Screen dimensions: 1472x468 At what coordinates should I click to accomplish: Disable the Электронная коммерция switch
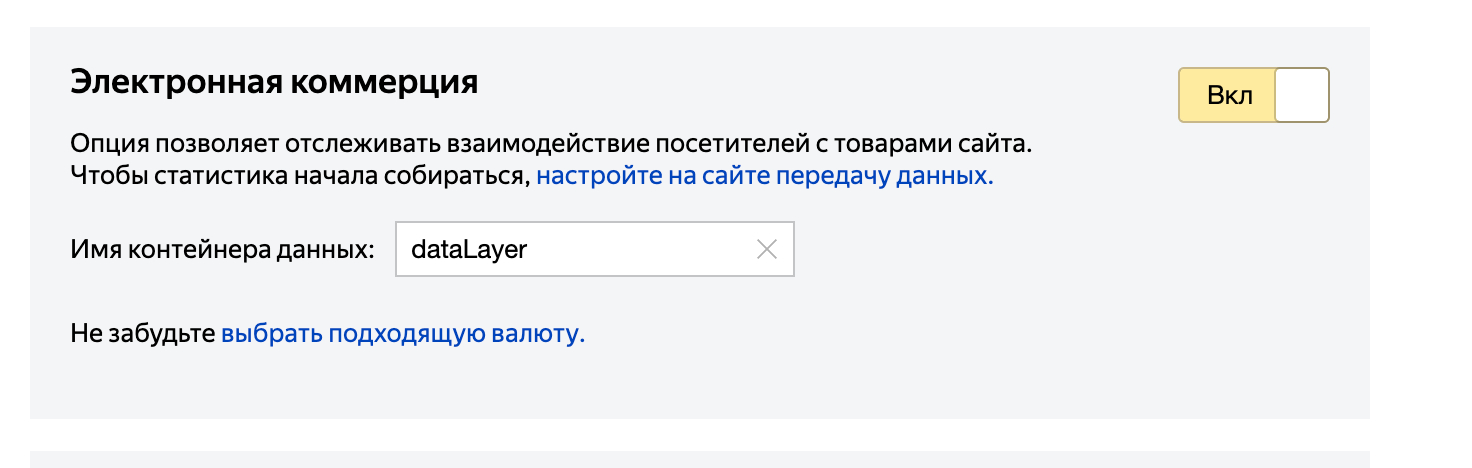(x=1253, y=96)
